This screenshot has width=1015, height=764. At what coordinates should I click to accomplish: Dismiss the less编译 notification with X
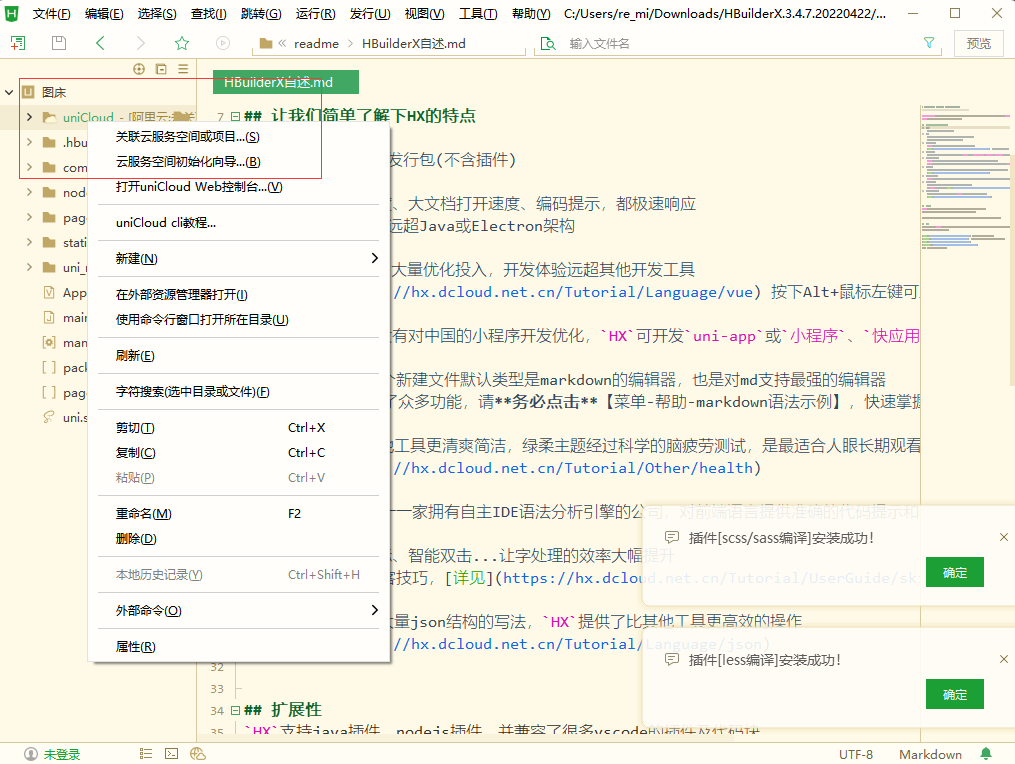coord(1003,659)
